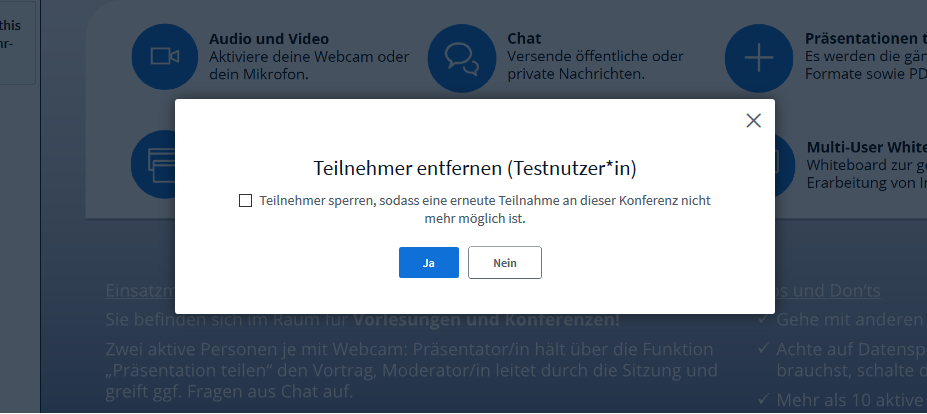Click the 'Teilnehmer entfernen (Testnutzer*in)' dialog title
The height and width of the screenshot is (414, 927).
(x=474, y=167)
